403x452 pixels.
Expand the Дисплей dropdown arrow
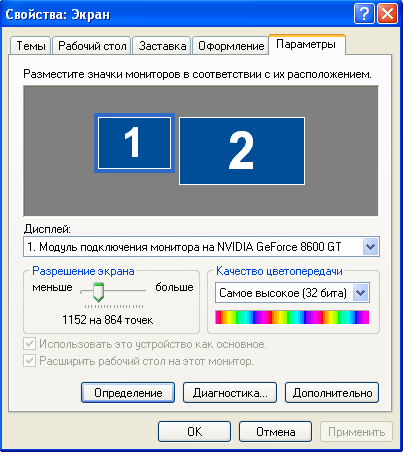[370, 247]
